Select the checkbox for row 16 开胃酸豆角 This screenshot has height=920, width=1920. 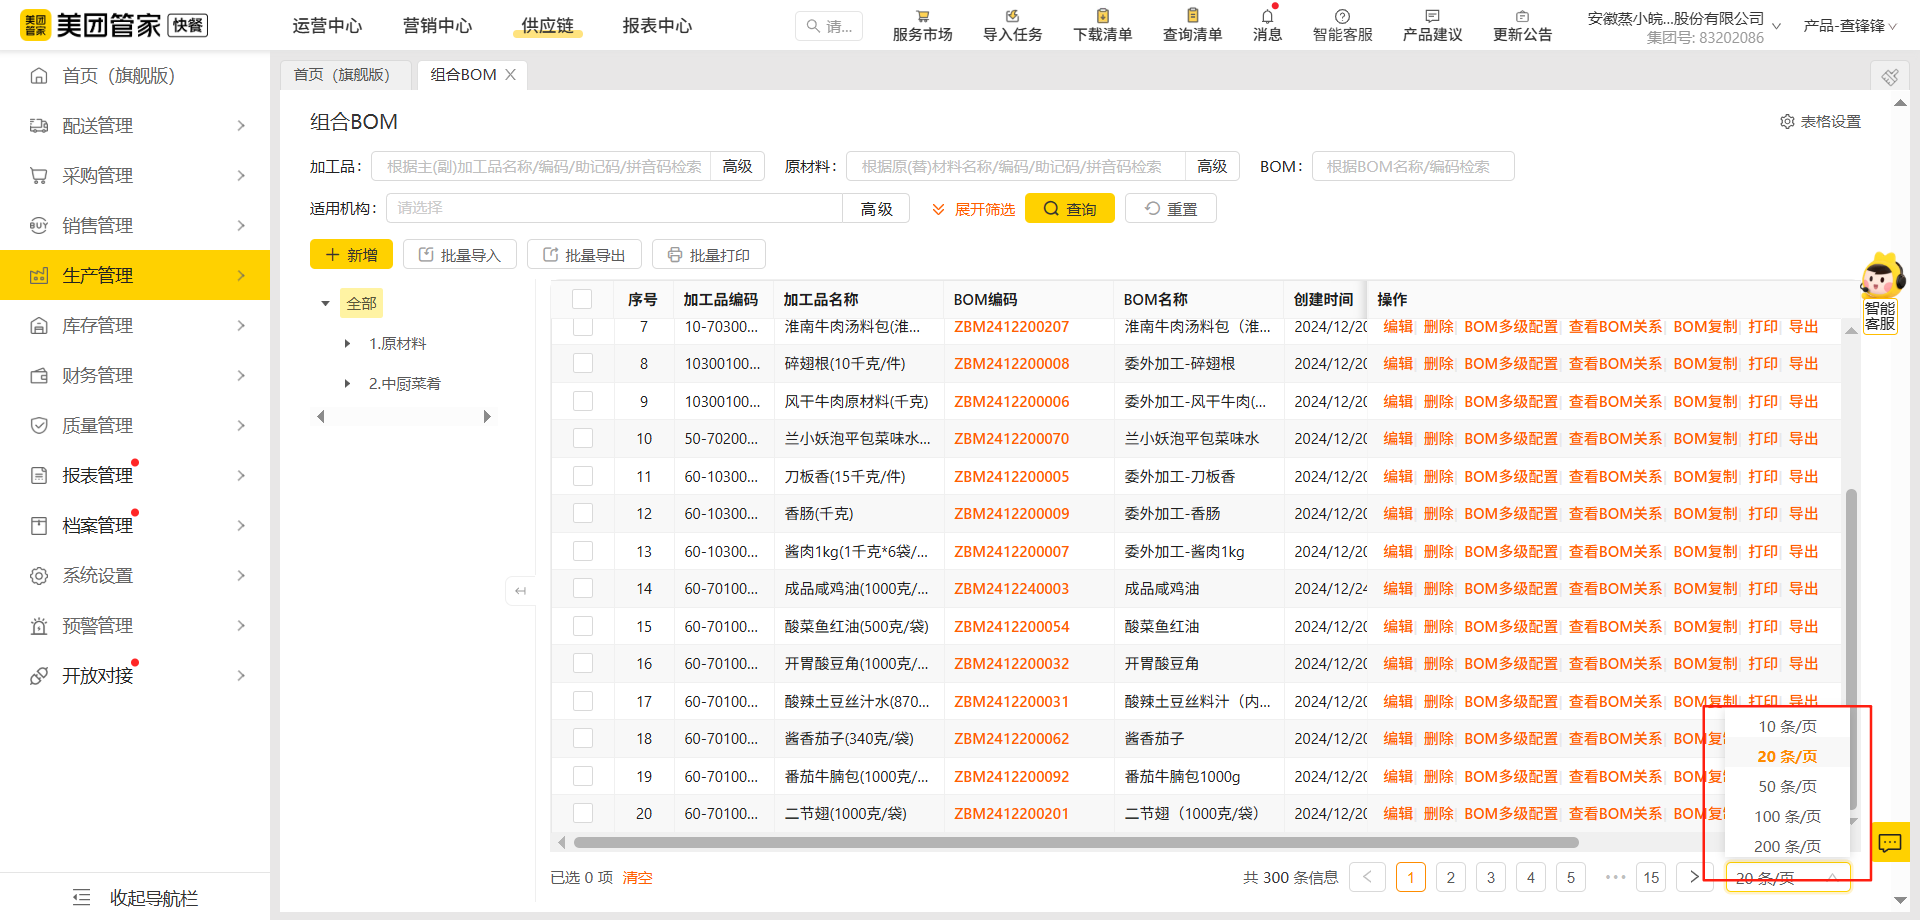583,664
